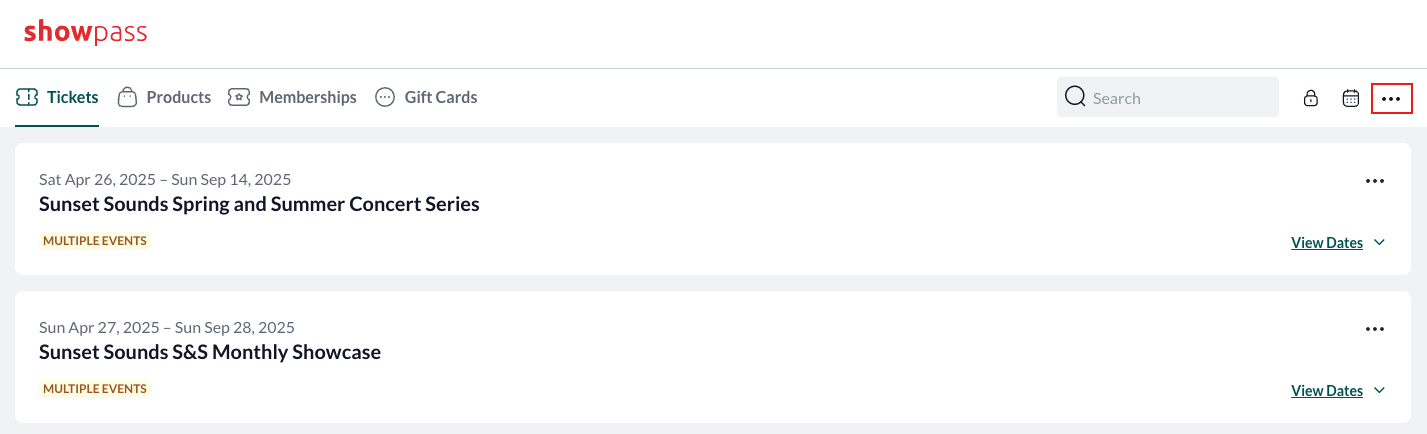This screenshot has width=1427, height=434.
Task: Click the padlock icon in the toolbar
Action: pyautogui.click(x=1310, y=98)
